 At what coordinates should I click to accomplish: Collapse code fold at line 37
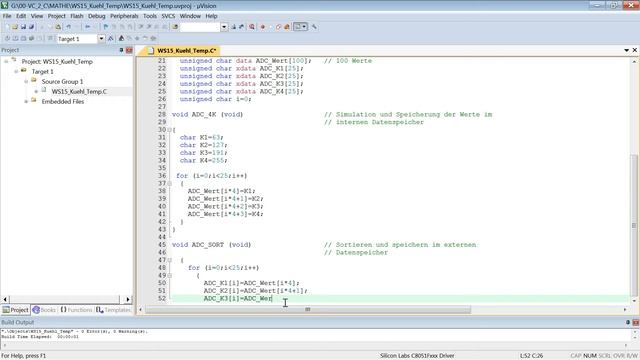coord(170,184)
